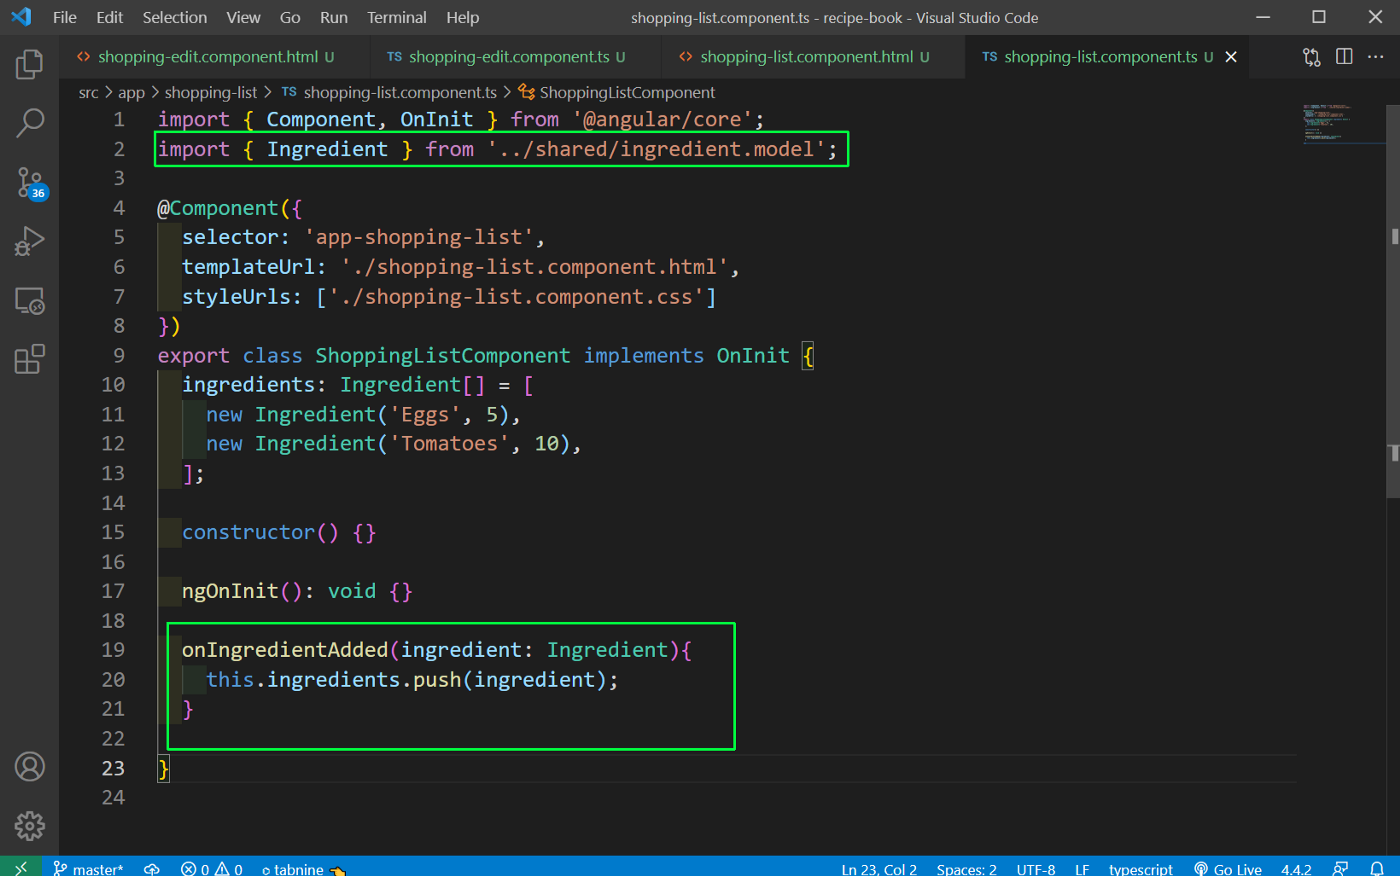The image size is (1400, 876).
Task: Click constructor keyword on line 15
Action: (248, 532)
